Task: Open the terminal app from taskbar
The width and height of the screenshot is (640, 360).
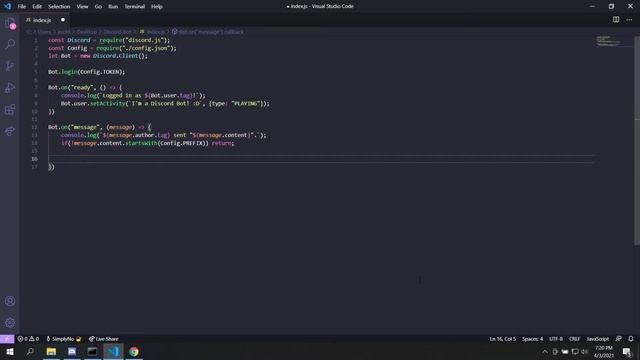Action: pyautogui.click(x=92, y=351)
